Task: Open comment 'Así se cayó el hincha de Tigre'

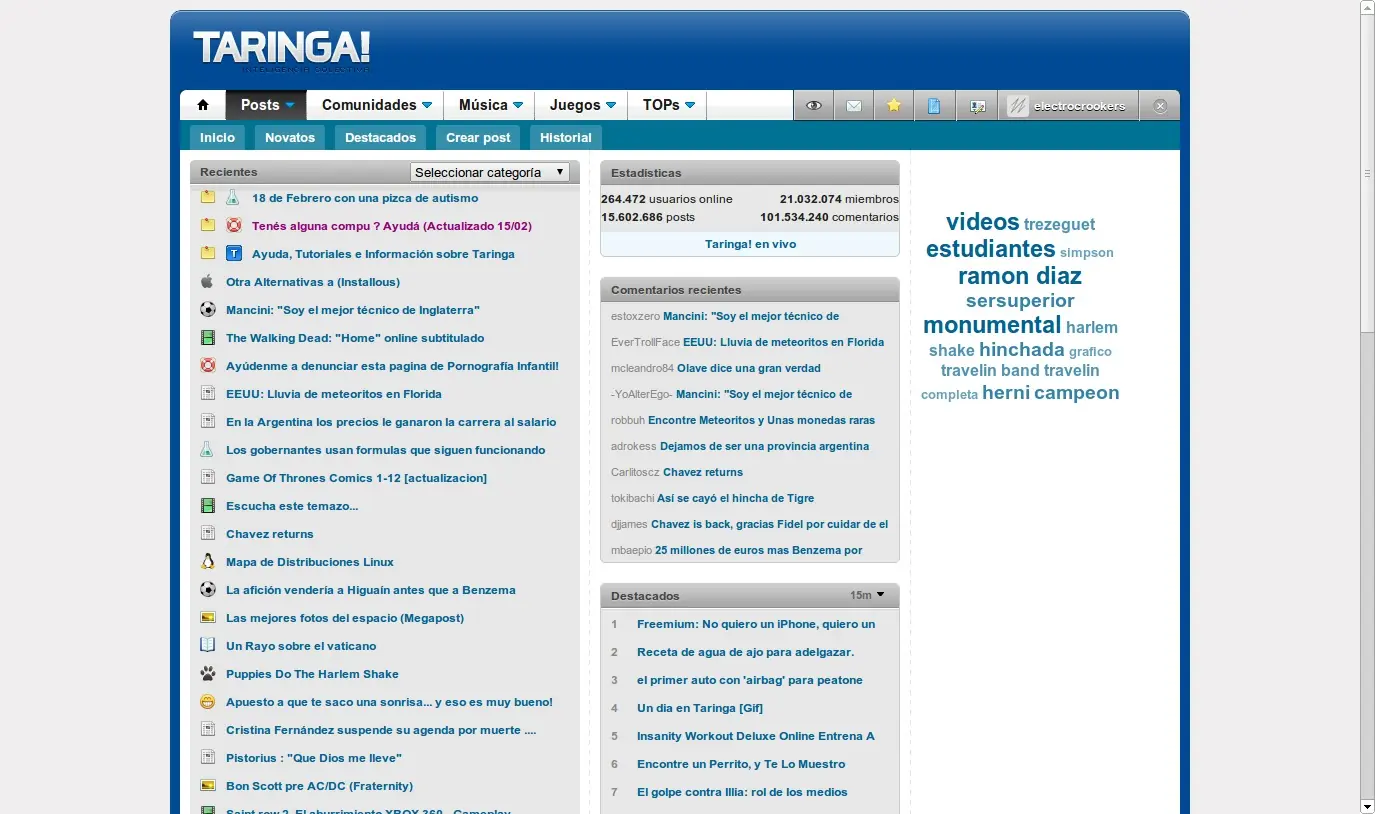Action: pos(736,498)
